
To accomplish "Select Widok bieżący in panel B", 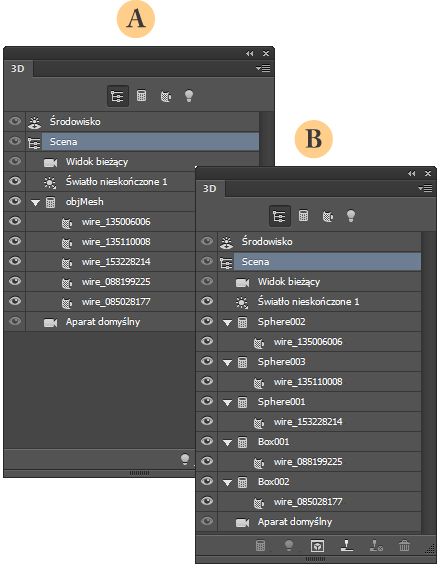I will point(320,282).
